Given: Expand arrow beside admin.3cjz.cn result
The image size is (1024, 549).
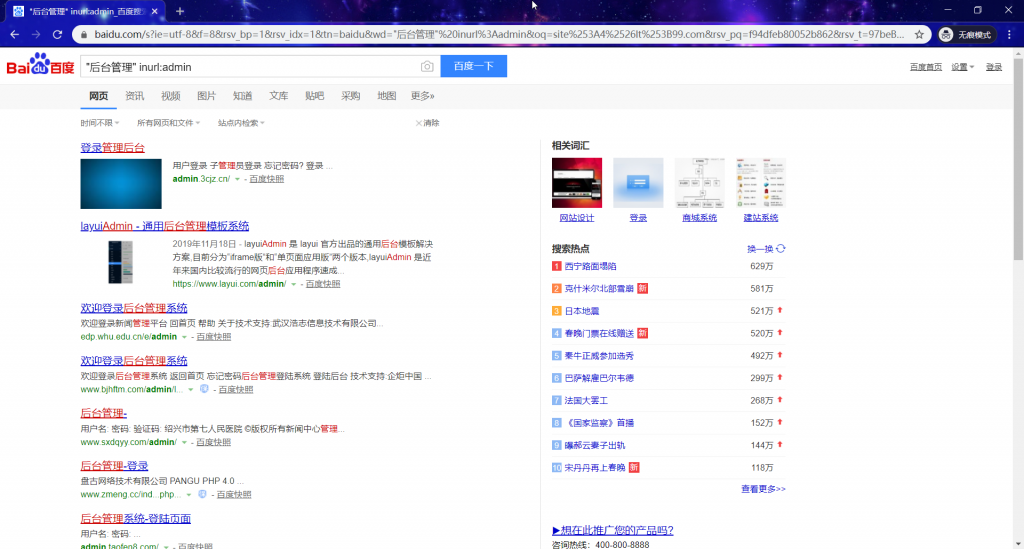Looking at the screenshot, I should click(237, 179).
